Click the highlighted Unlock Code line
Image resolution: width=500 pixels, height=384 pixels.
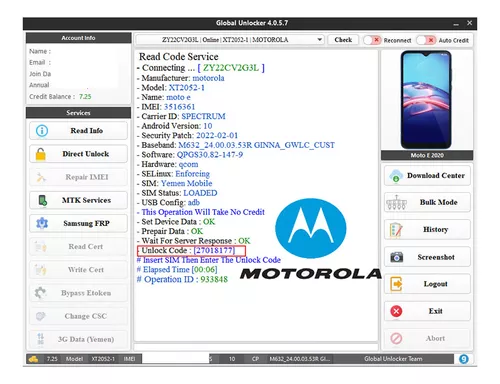(x=191, y=251)
